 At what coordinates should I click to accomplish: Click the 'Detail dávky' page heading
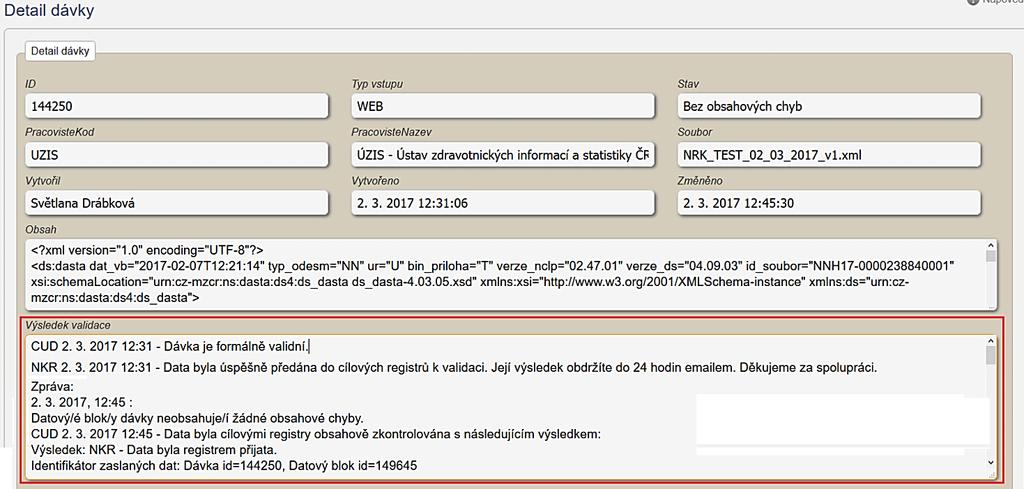pyautogui.click(x=50, y=10)
